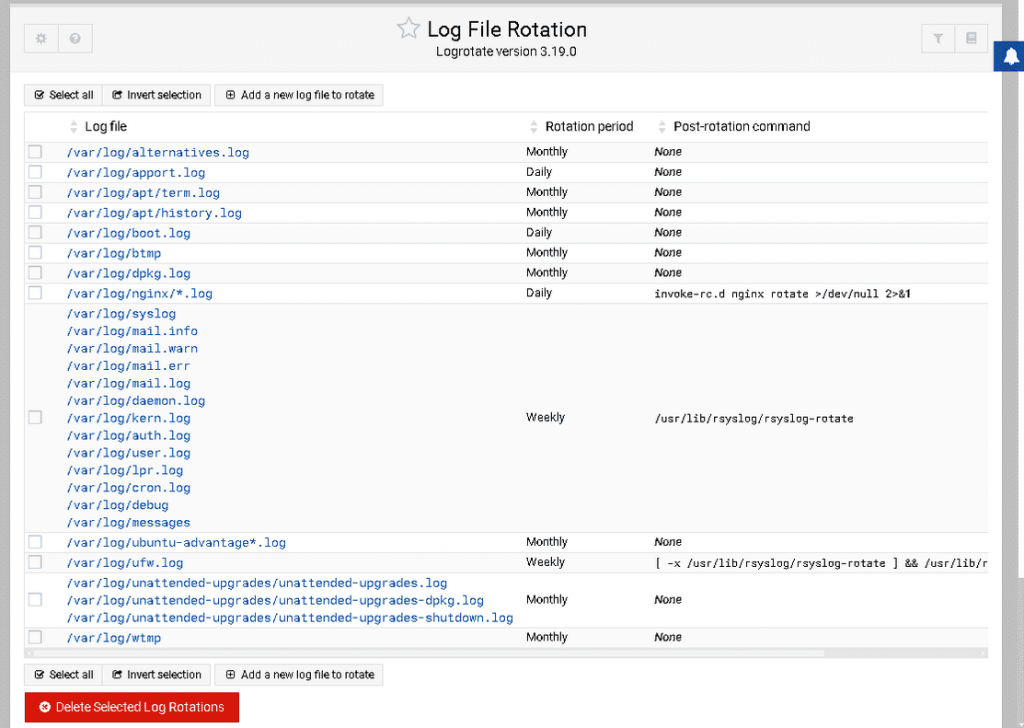Screen dimensions: 1024x728
Task: Click the filter icon at top right
Action: point(937,37)
